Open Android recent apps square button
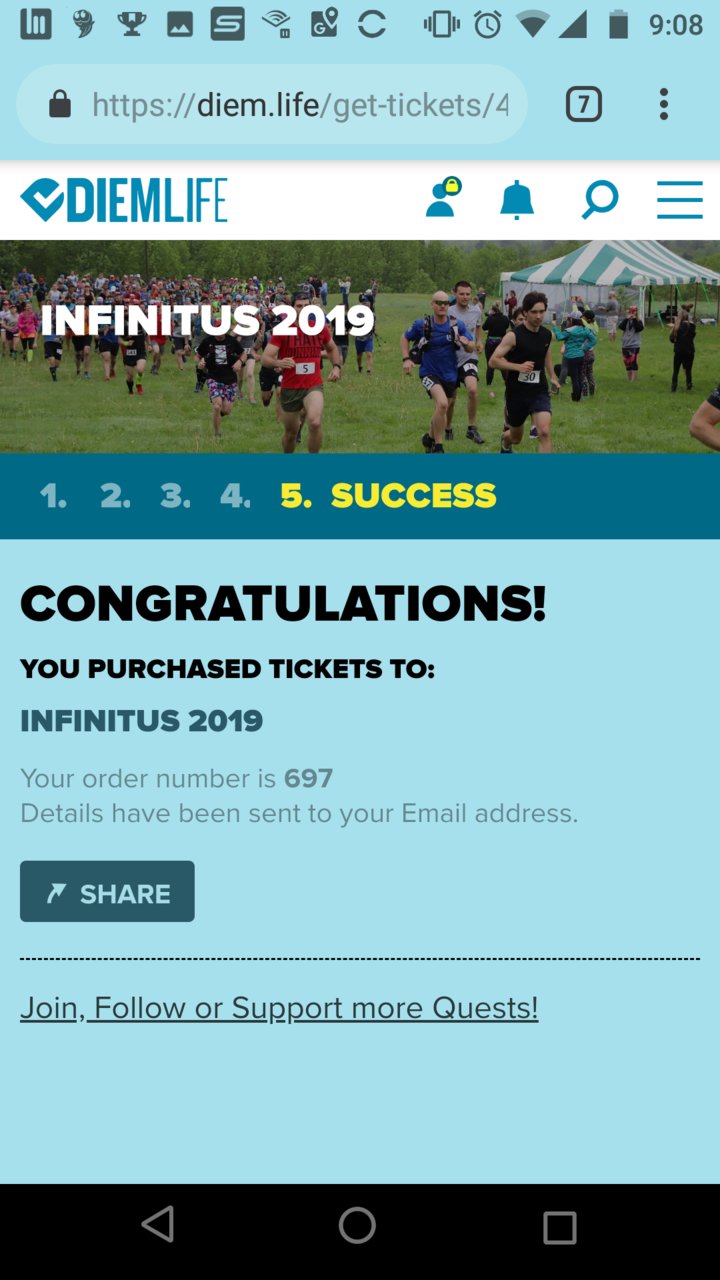This screenshot has width=720, height=1280. tap(560, 1227)
